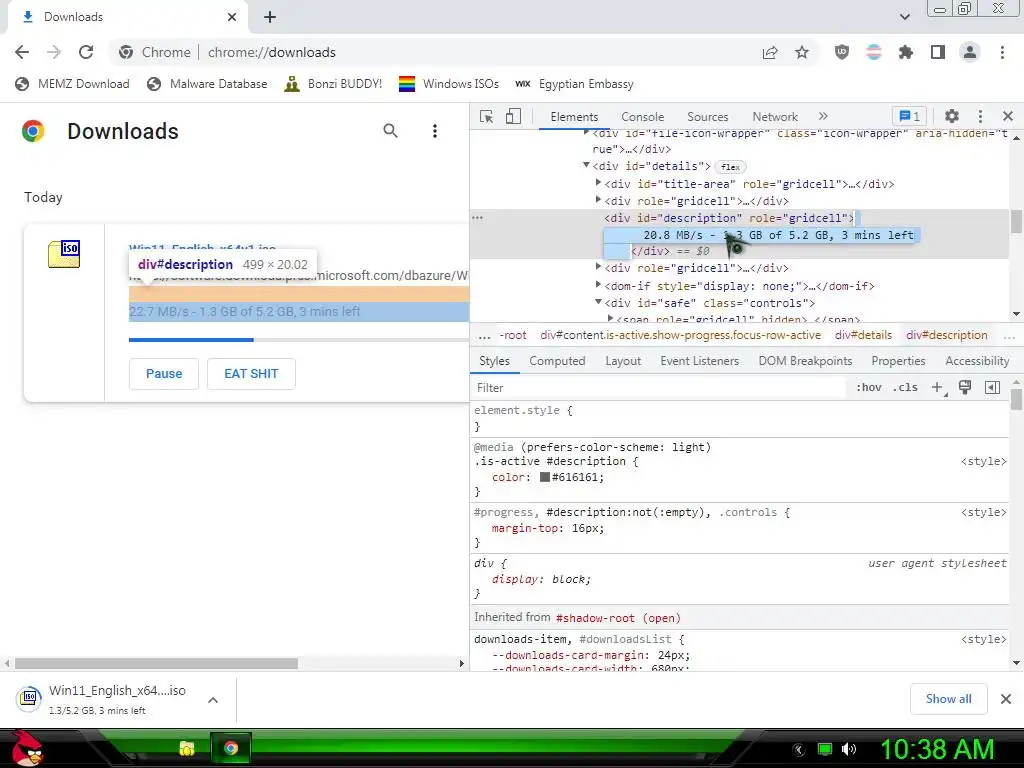This screenshot has height=768, width=1024.
Task: Open the taskbar volume speaker icon
Action: (x=848, y=749)
